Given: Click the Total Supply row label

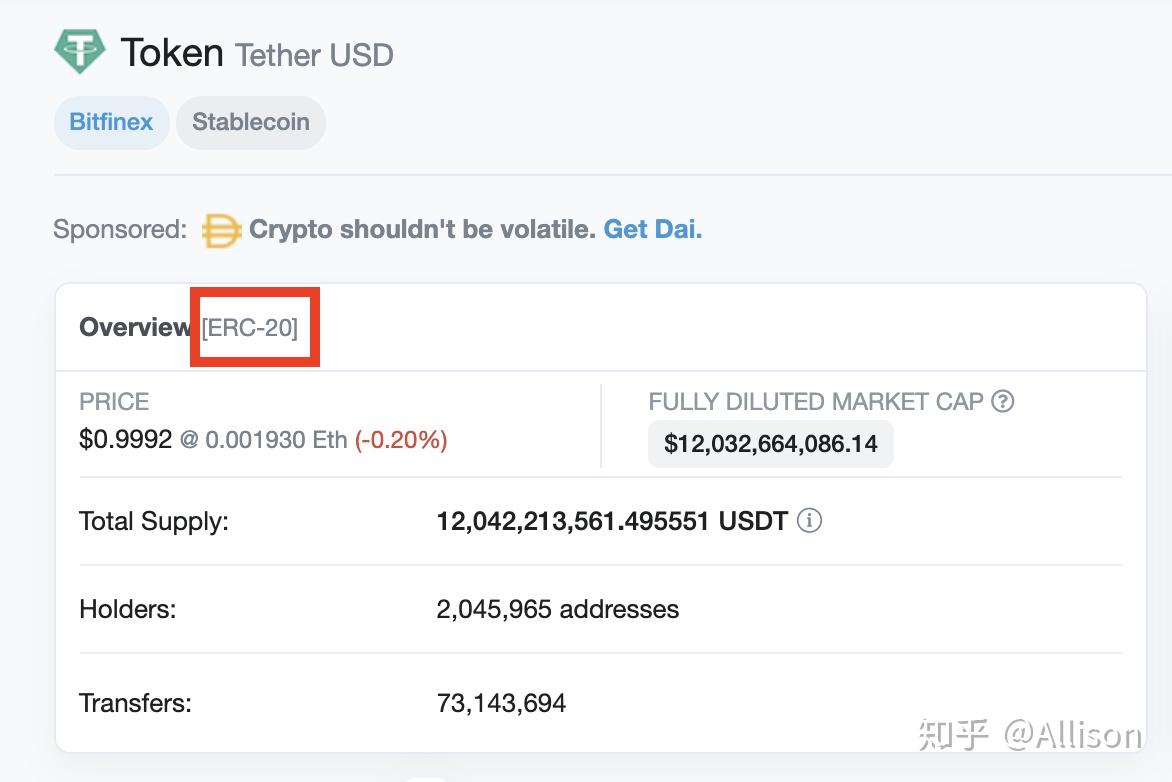Looking at the screenshot, I should tap(152, 520).
